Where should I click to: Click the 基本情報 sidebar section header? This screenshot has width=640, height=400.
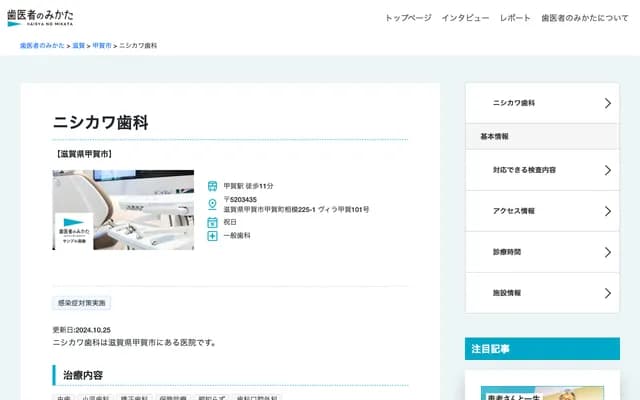542,136
